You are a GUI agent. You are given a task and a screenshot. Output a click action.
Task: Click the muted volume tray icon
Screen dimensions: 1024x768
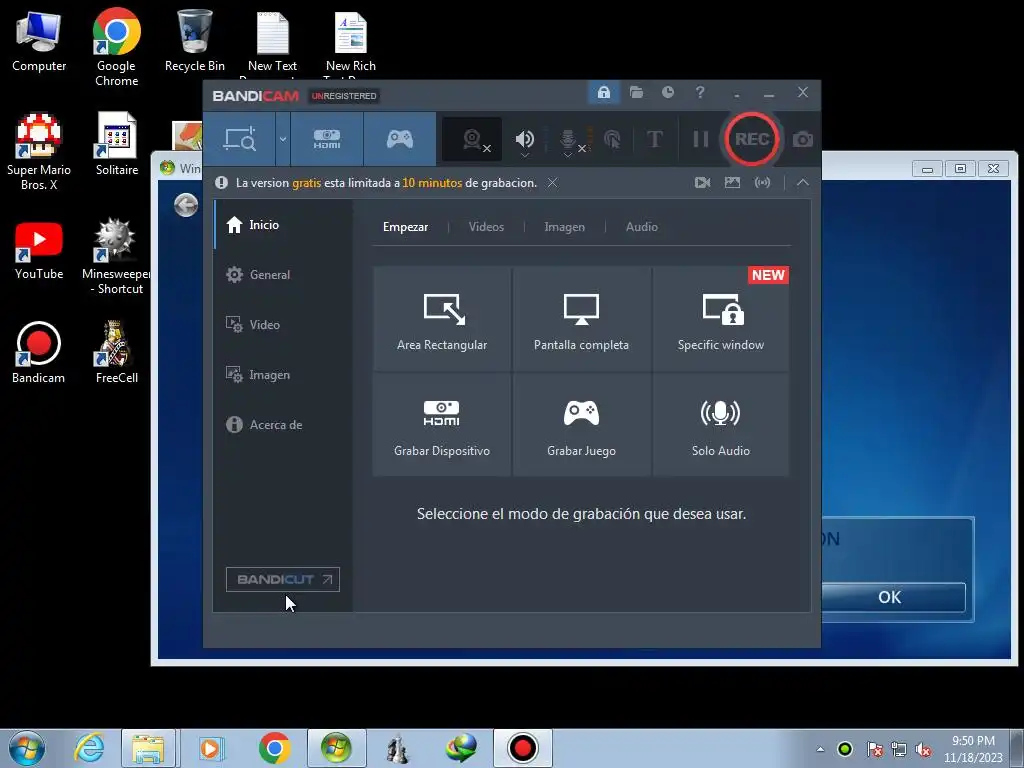pyautogui.click(x=923, y=749)
